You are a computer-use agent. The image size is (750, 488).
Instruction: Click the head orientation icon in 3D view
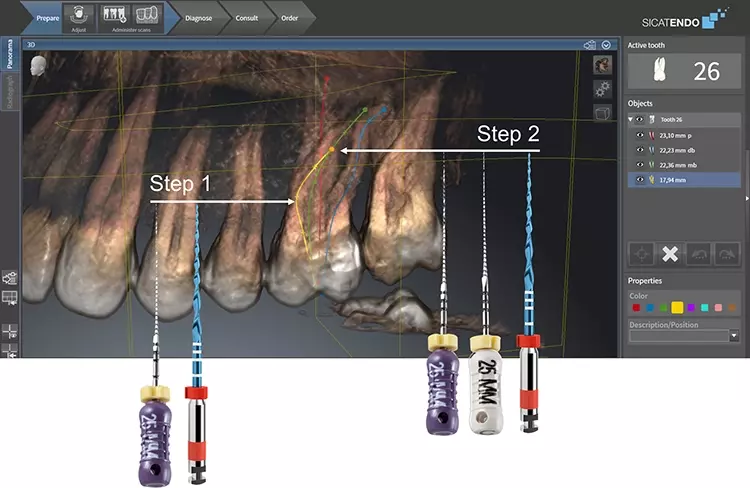click(x=39, y=64)
